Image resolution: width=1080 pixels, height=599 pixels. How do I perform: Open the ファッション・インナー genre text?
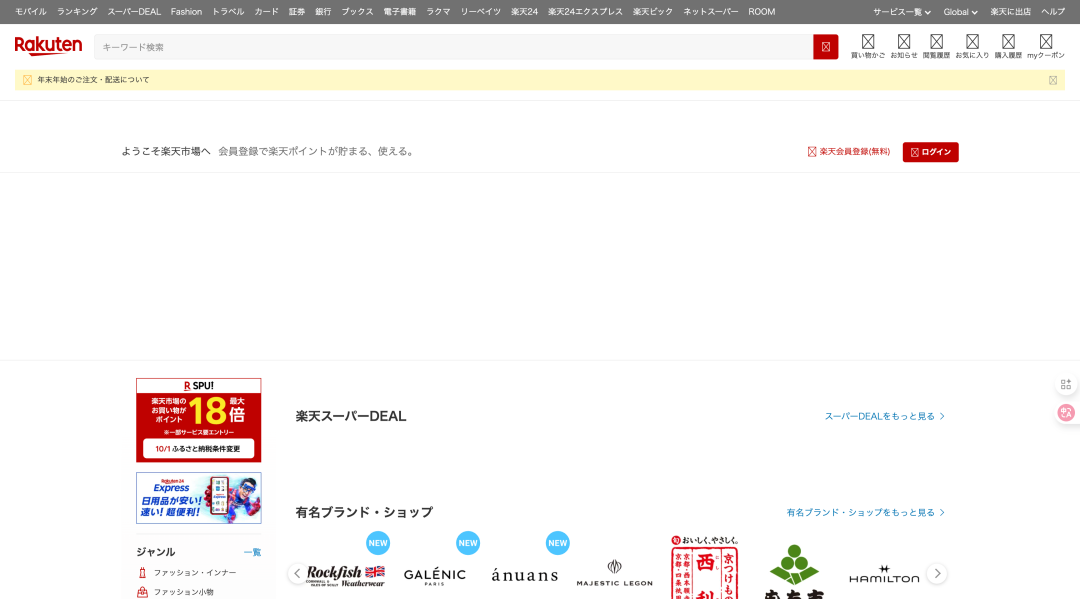tap(195, 573)
